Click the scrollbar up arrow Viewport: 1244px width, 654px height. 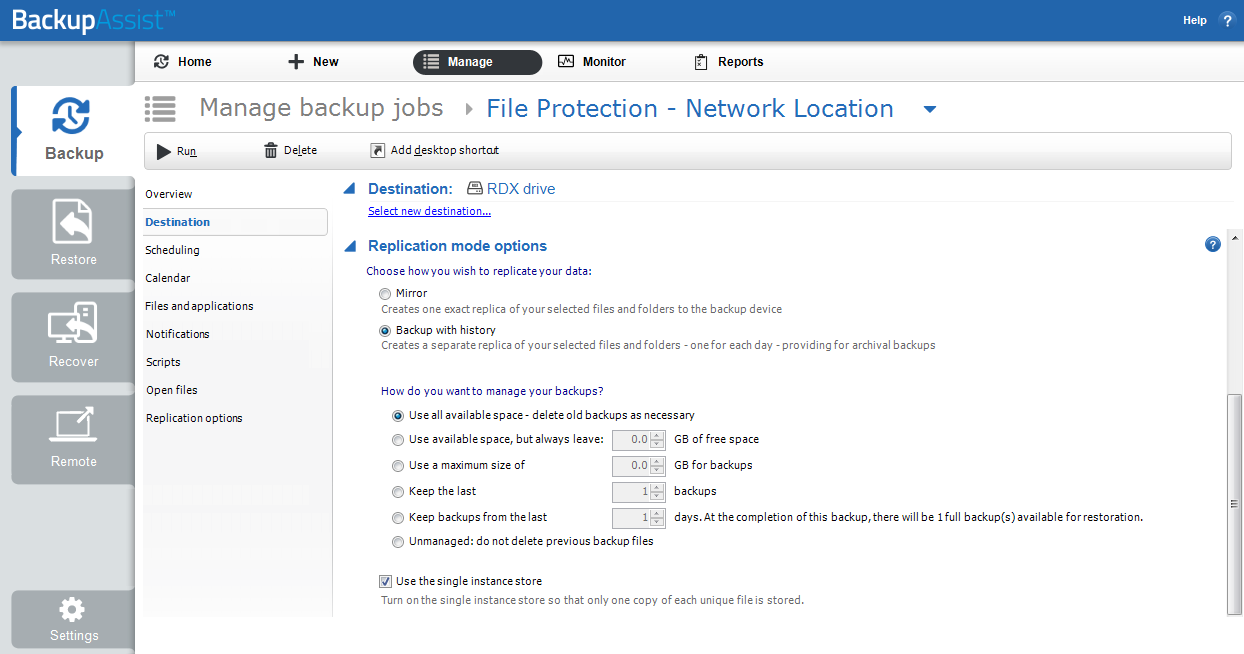pos(1234,238)
